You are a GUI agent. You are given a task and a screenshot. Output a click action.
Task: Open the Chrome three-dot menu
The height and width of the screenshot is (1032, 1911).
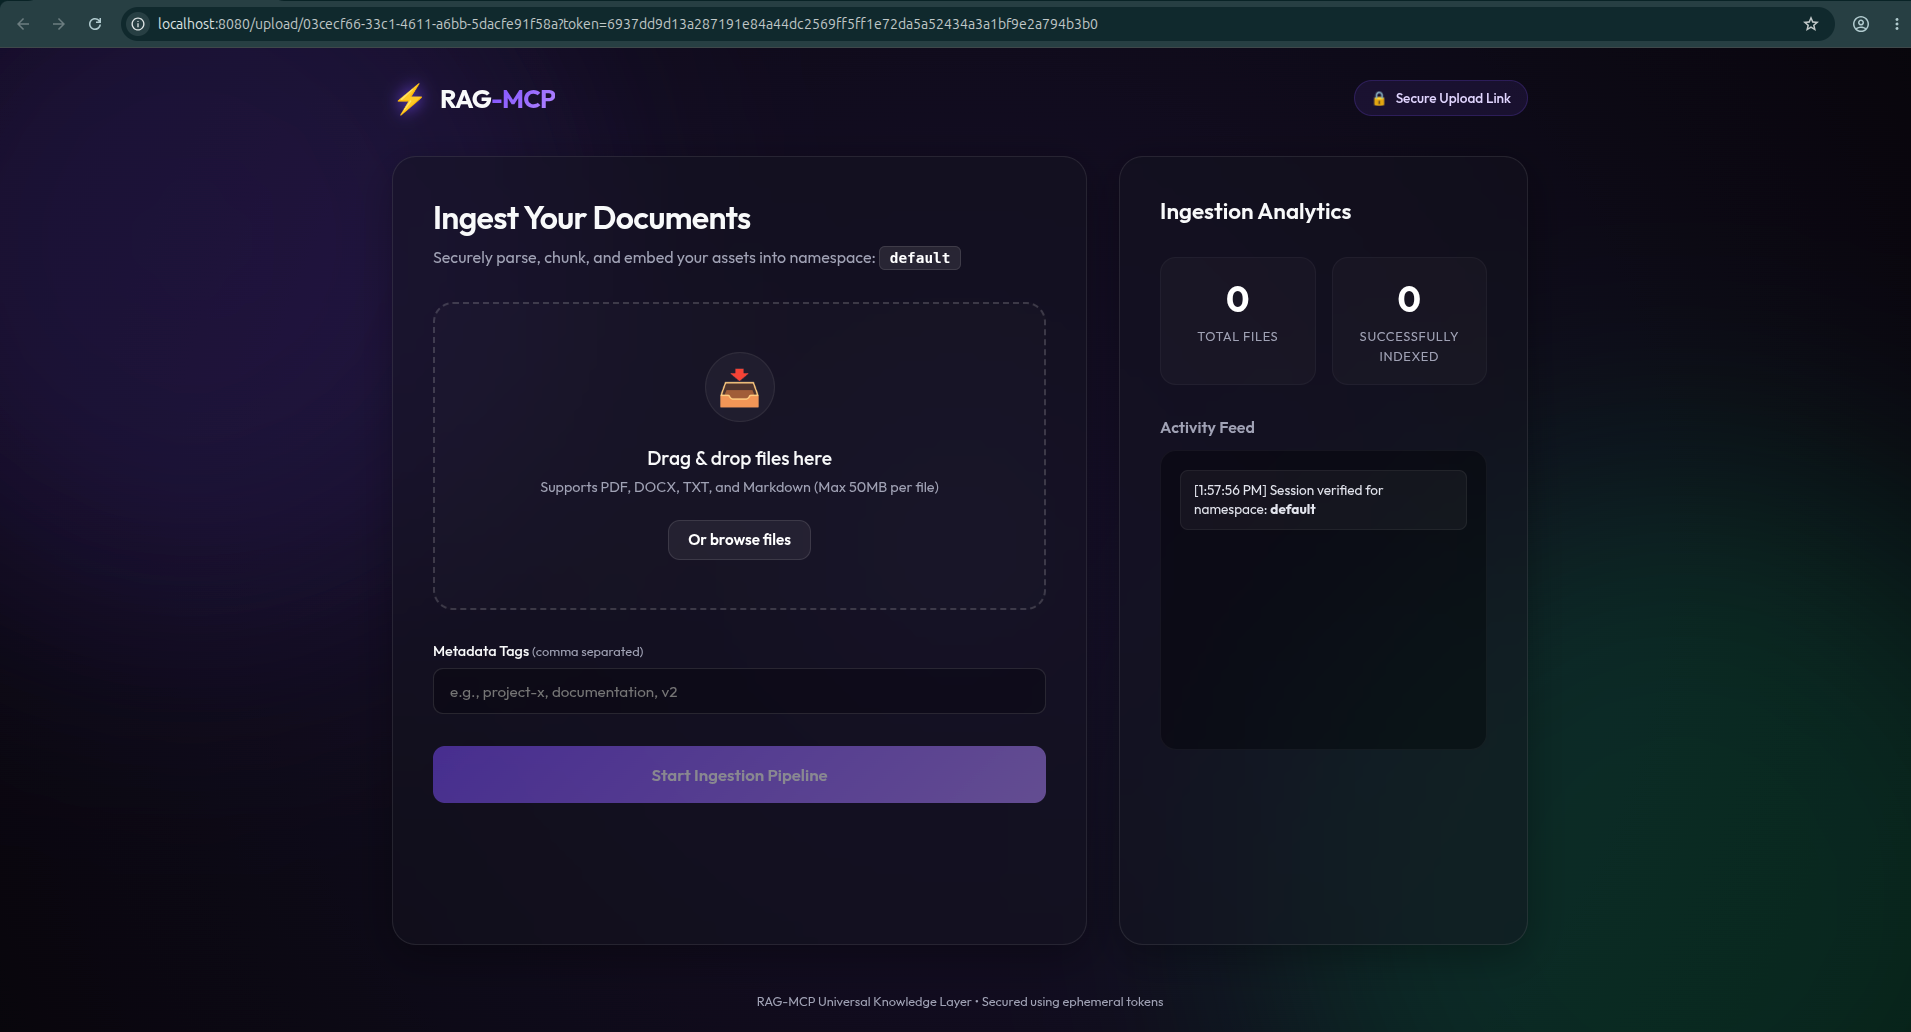click(1897, 24)
